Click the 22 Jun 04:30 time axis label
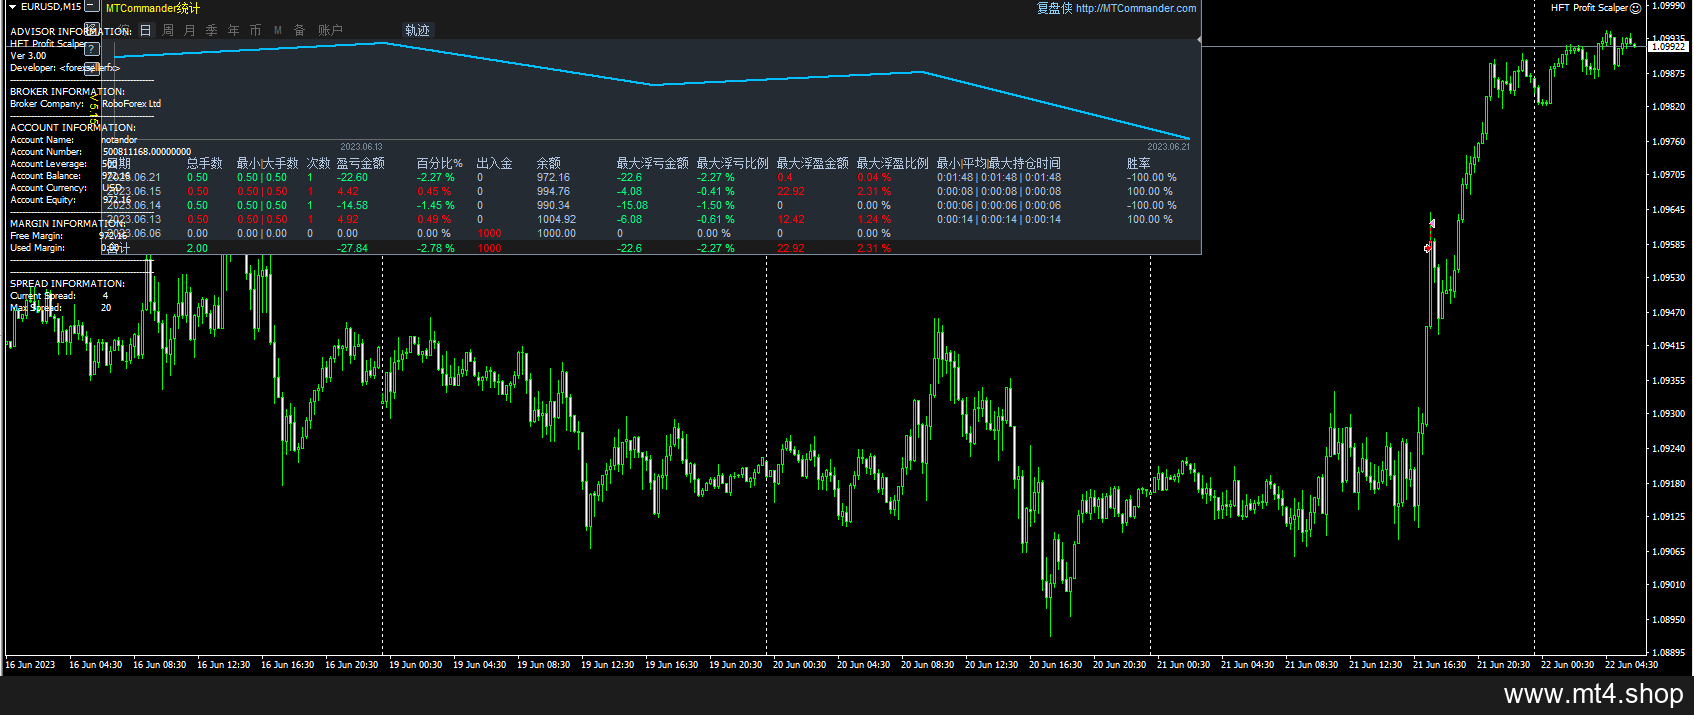Viewport: 1694px width, 715px height. 1631,665
